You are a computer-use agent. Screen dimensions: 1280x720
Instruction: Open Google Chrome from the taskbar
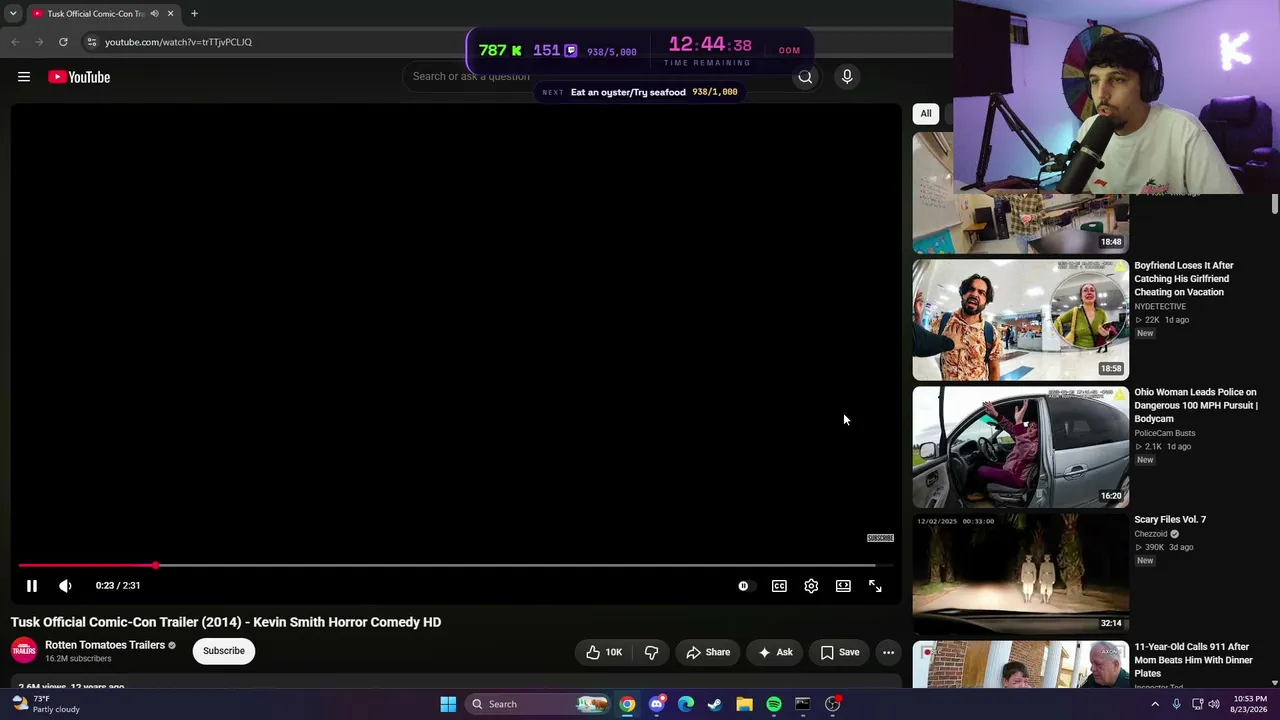[x=627, y=704]
